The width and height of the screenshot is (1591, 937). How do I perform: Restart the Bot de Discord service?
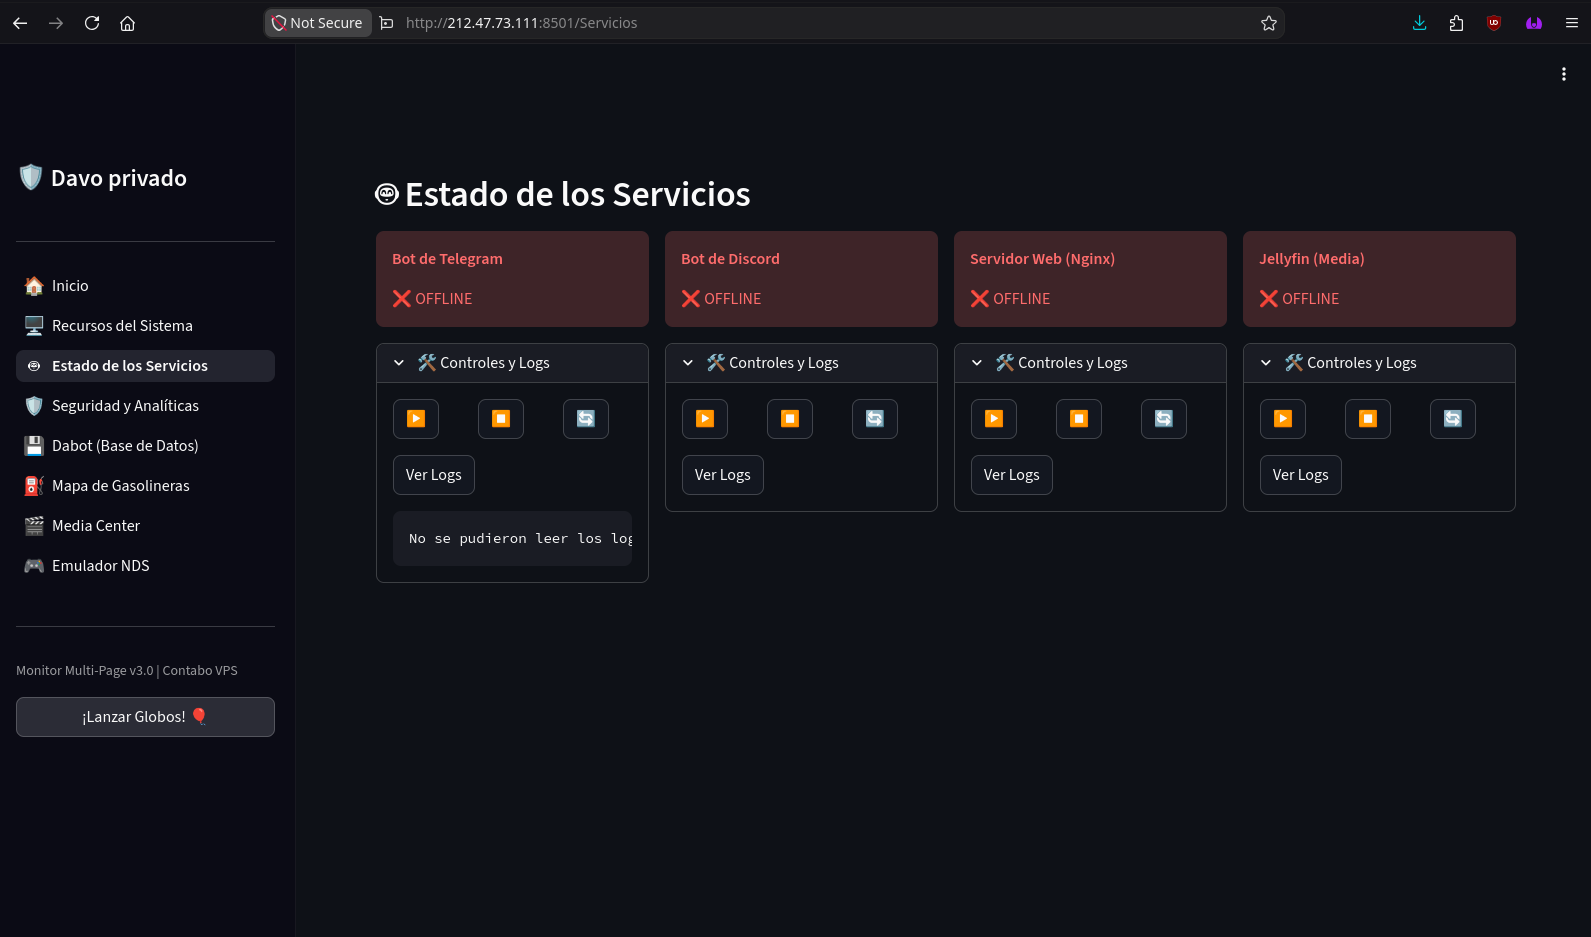click(x=875, y=419)
